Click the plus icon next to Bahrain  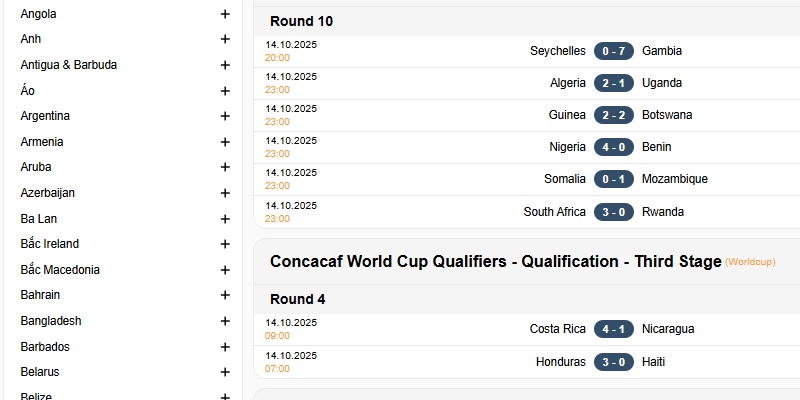pyautogui.click(x=225, y=295)
